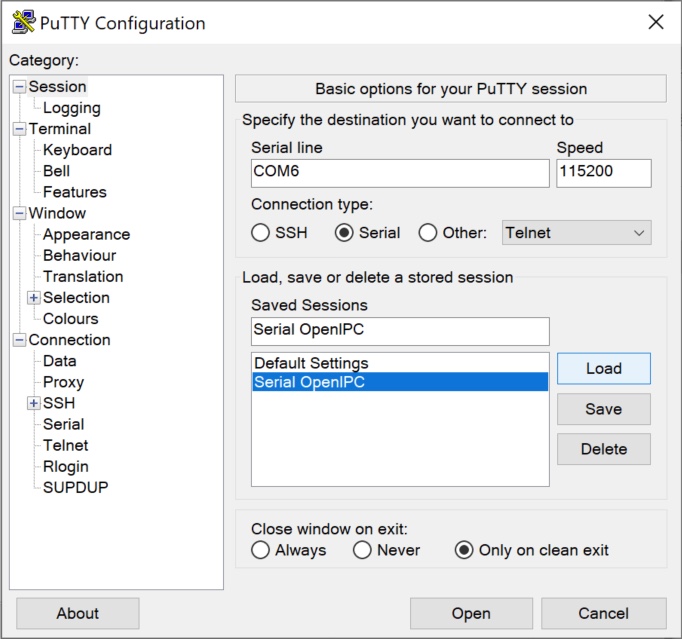Select the Serial connection type radio

(345, 233)
